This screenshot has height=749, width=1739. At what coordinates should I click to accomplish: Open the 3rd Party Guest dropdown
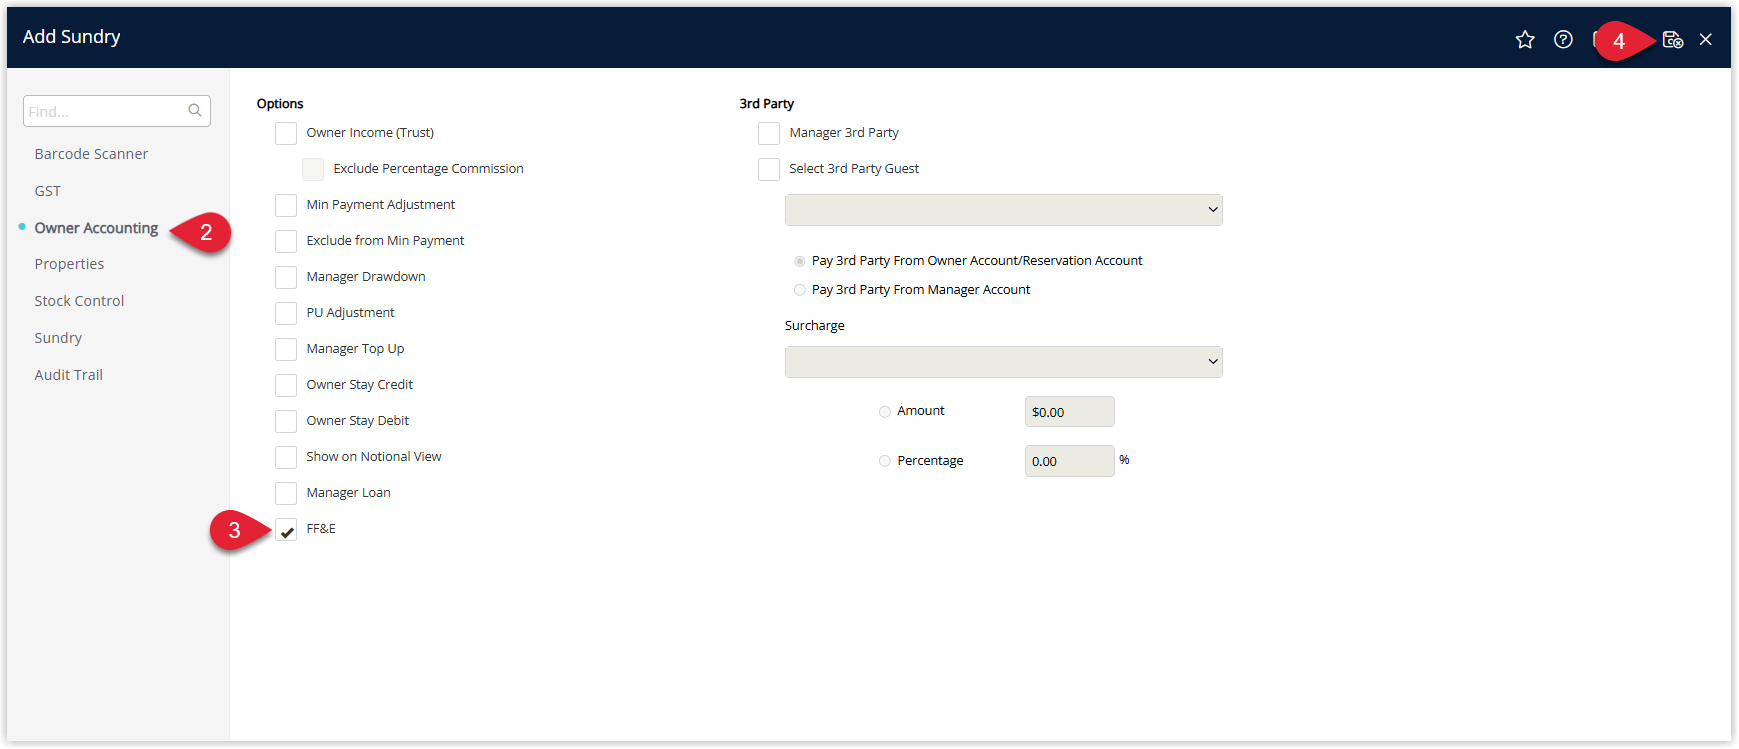[x=1003, y=210]
